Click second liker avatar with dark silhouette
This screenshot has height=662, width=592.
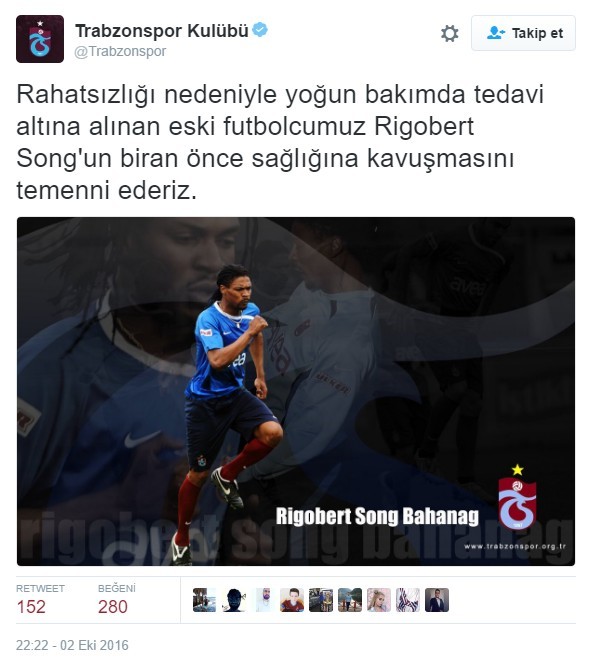pyautogui.click(x=234, y=600)
